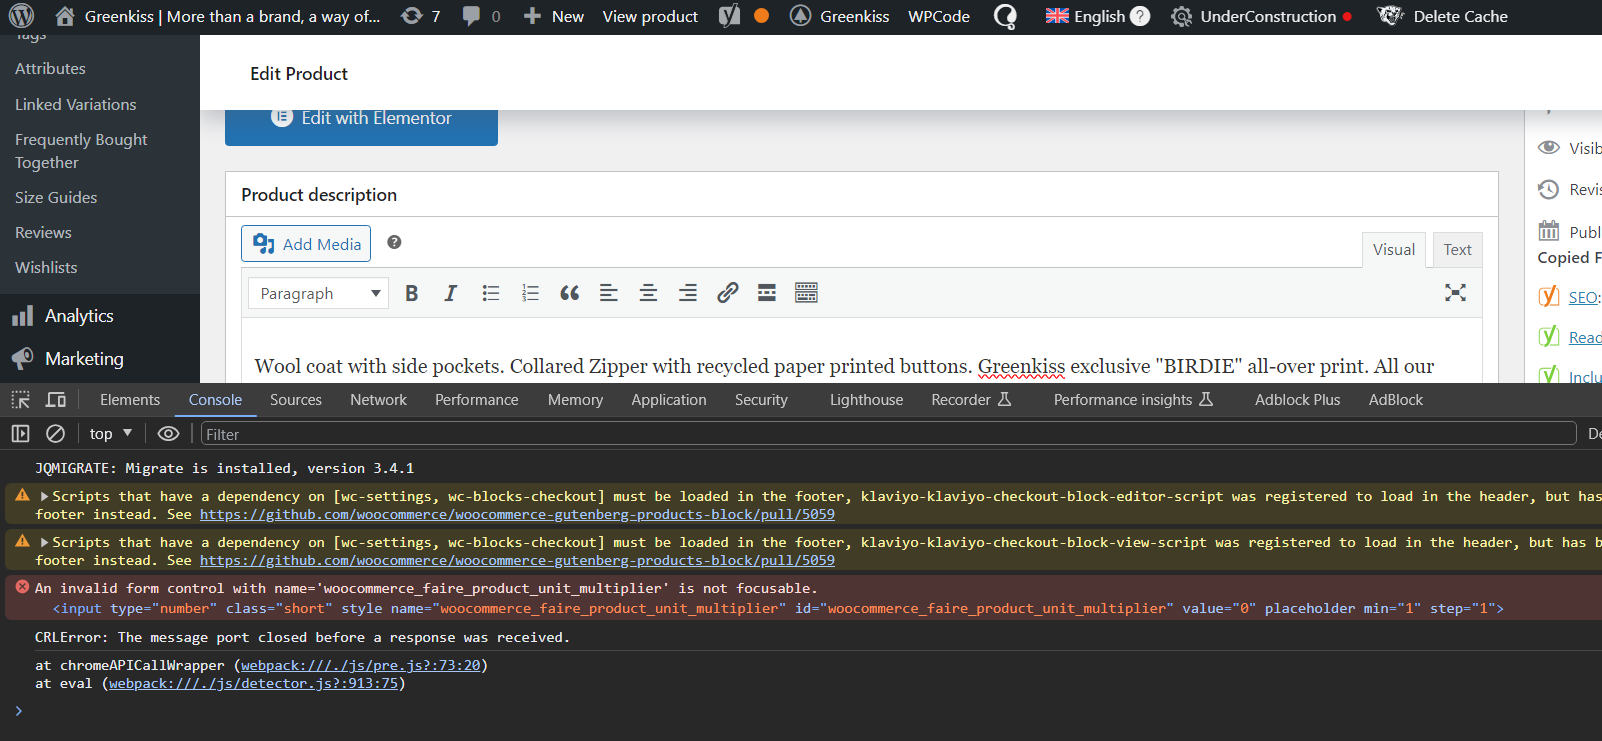Toggle the console sidebar panel

tap(20, 434)
